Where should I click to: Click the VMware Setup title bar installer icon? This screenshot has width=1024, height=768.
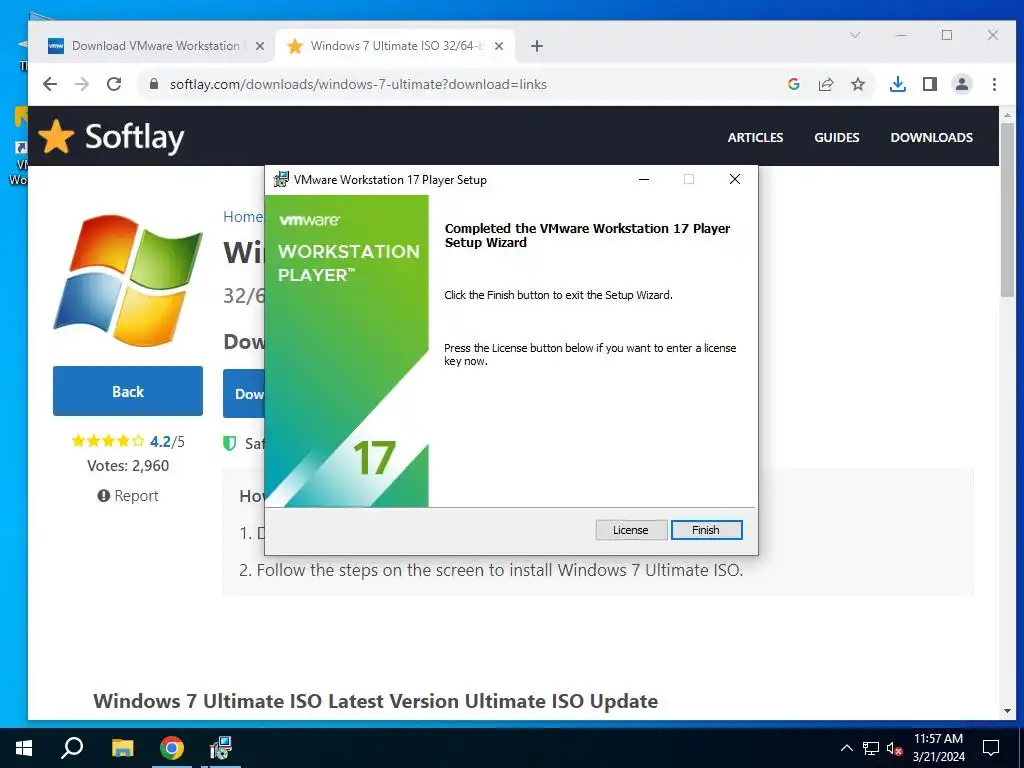coord(281,180)
